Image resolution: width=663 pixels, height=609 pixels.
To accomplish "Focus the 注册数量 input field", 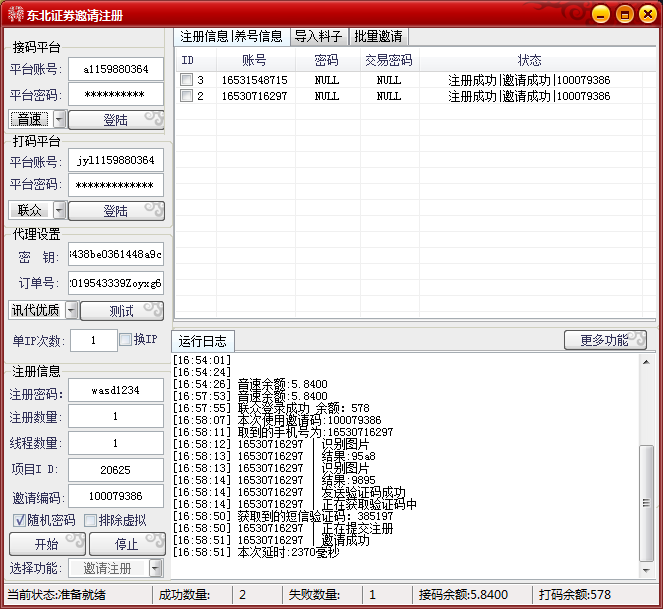I will [116, 416].
